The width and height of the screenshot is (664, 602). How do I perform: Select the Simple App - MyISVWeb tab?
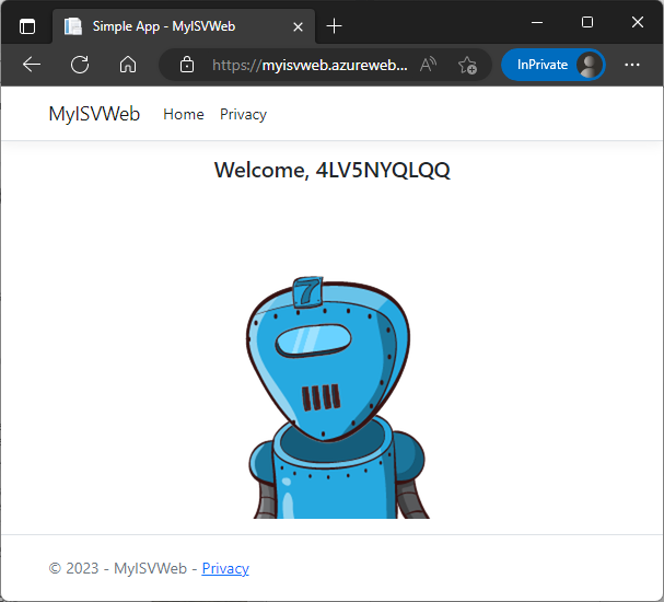coord(184,27)
